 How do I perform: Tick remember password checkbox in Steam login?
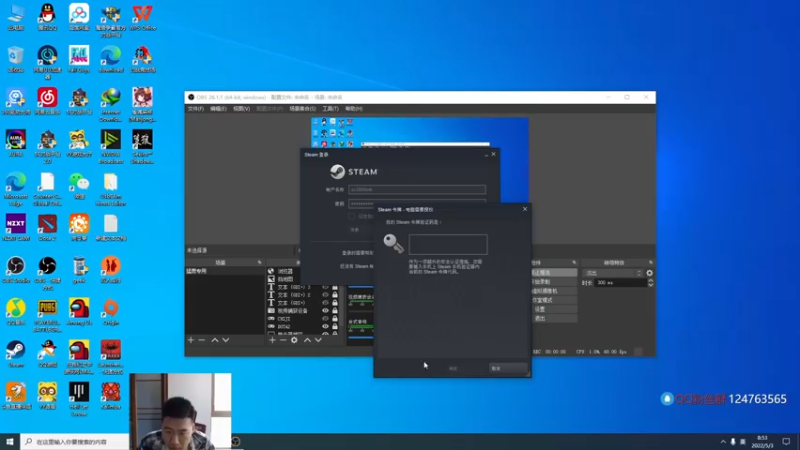pos(352,216)
